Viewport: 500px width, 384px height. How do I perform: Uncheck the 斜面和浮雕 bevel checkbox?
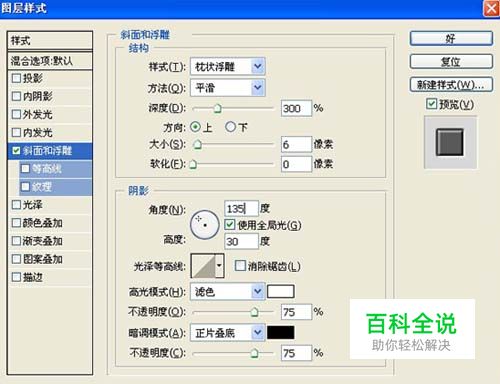(16, 151)
